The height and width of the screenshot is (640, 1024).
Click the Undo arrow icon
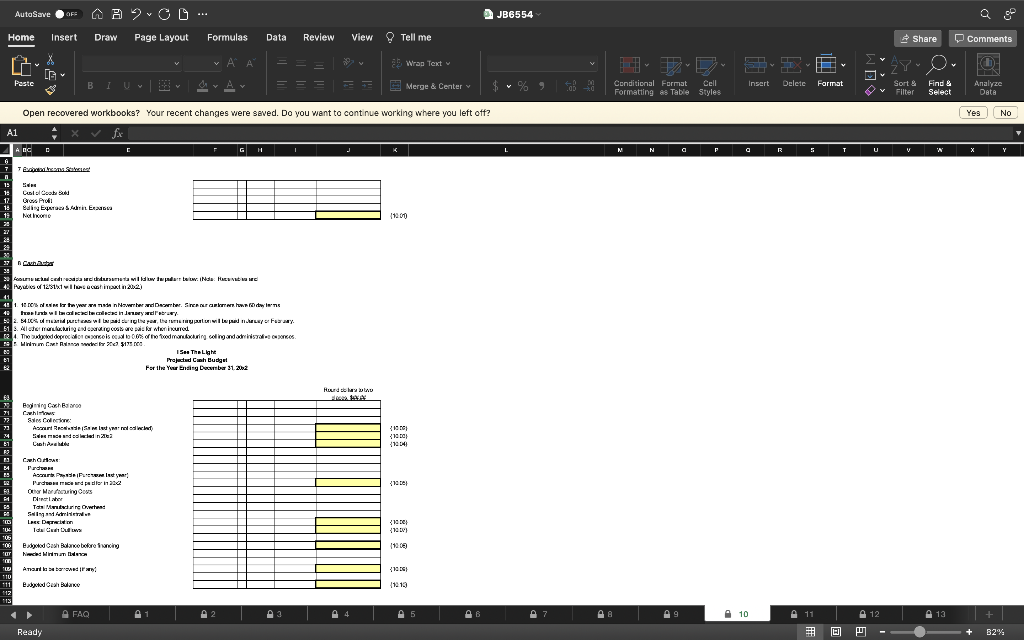136,14
